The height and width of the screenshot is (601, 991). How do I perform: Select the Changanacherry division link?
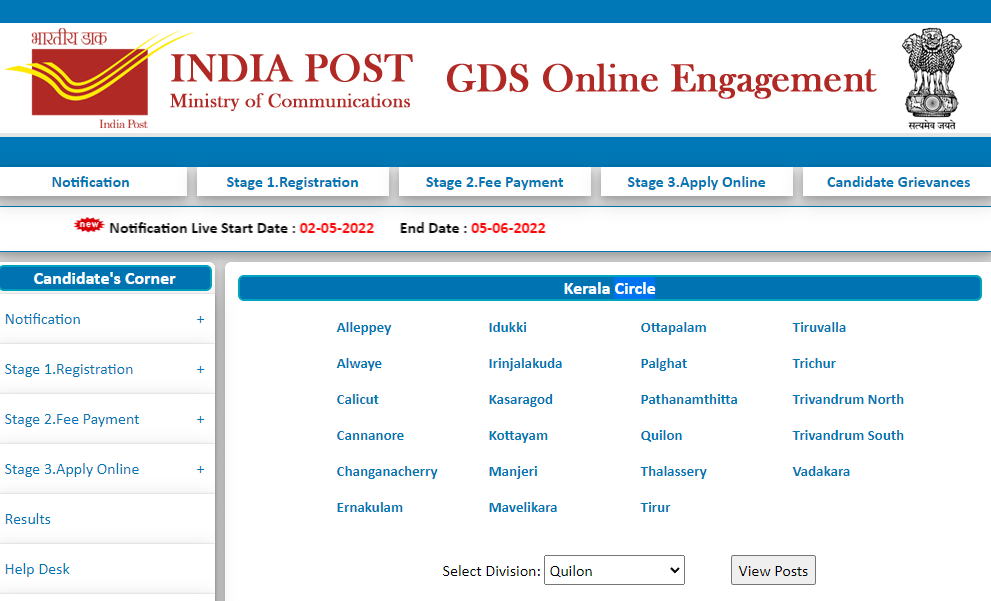(x=387, y=472)
